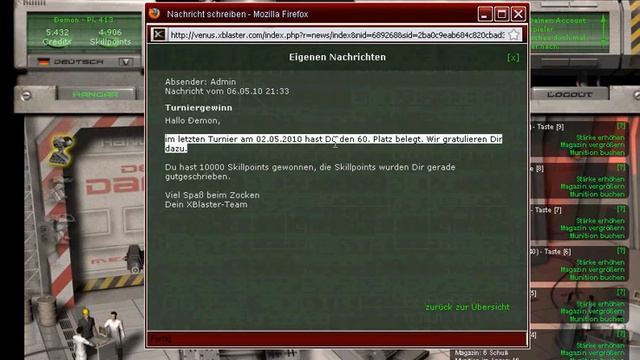This screenshot has height=360, width=640.
Task: Click the 'Viel Spaß beim Zocken' line
Action: tap(212, 195)
